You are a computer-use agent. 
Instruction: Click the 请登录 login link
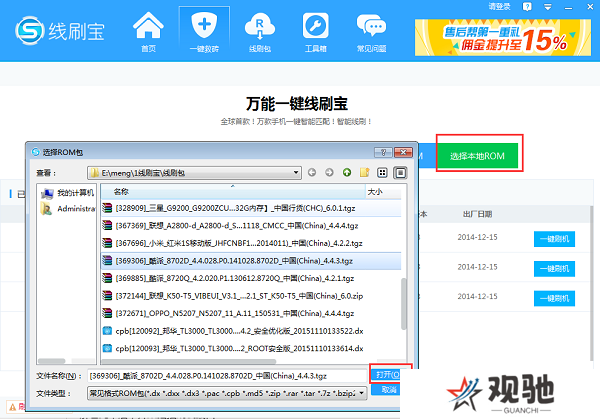(x=499, y=7)
